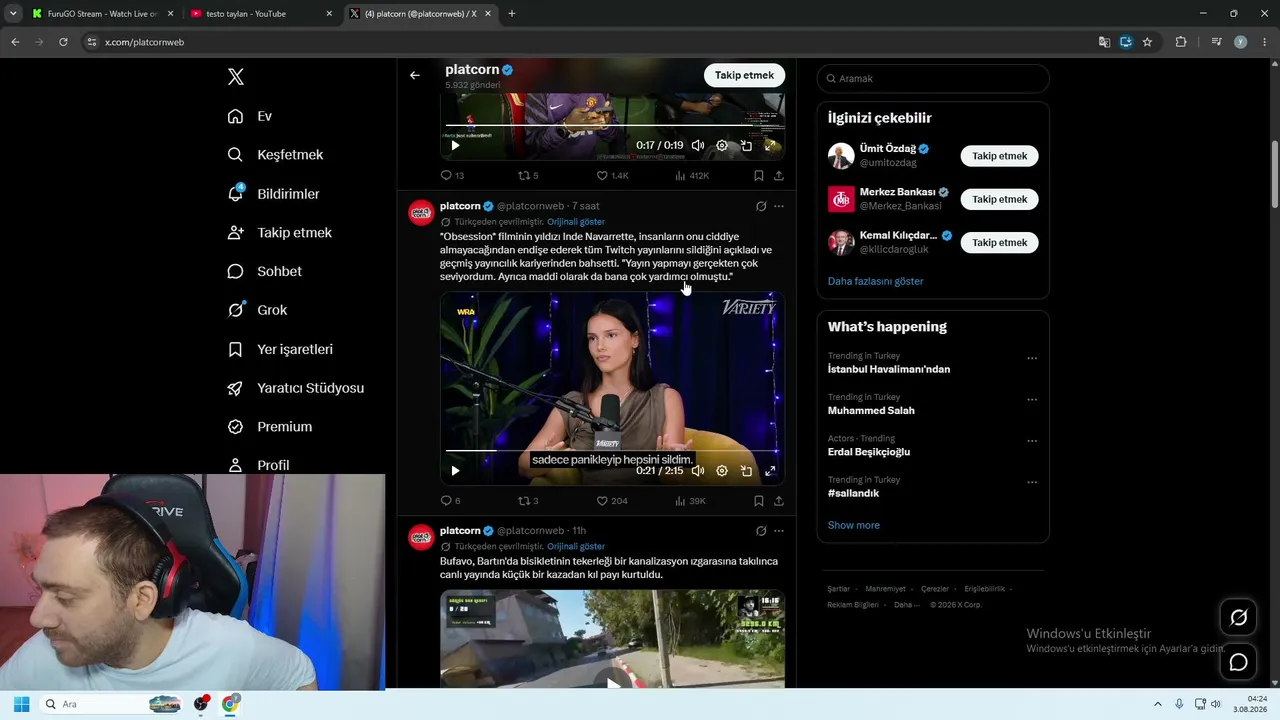View analytics of post with 412K views
Screen dimensions: 1280x720
click(692, 175)
